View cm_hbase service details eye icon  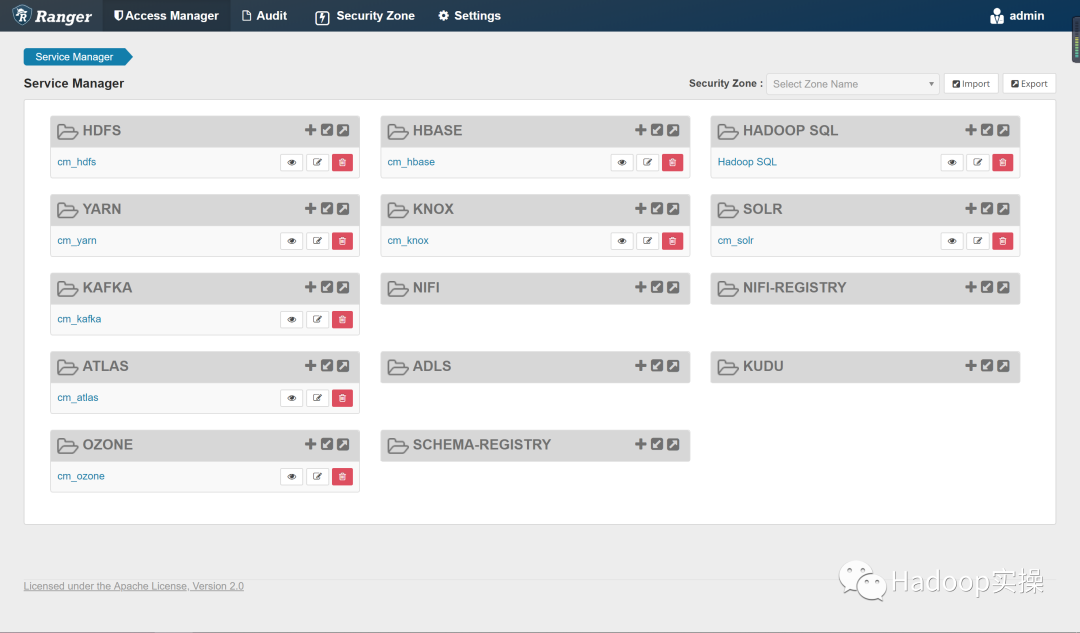coord(622,163)
